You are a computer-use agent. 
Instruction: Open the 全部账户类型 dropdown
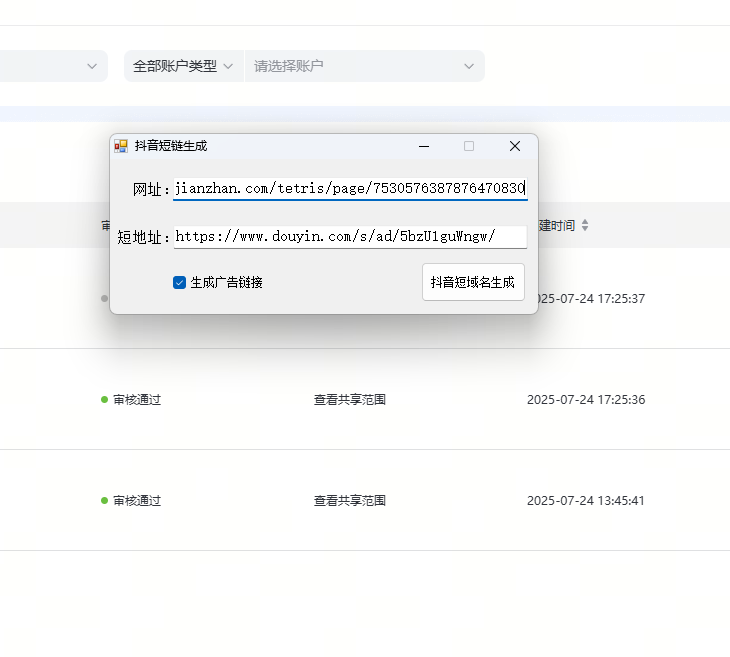pos(183,66)
